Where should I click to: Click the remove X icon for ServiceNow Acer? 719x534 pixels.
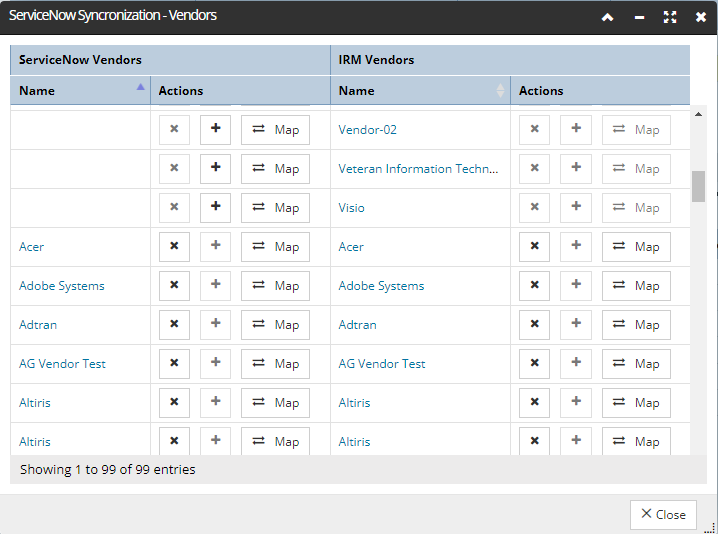(x=174, y=247)
